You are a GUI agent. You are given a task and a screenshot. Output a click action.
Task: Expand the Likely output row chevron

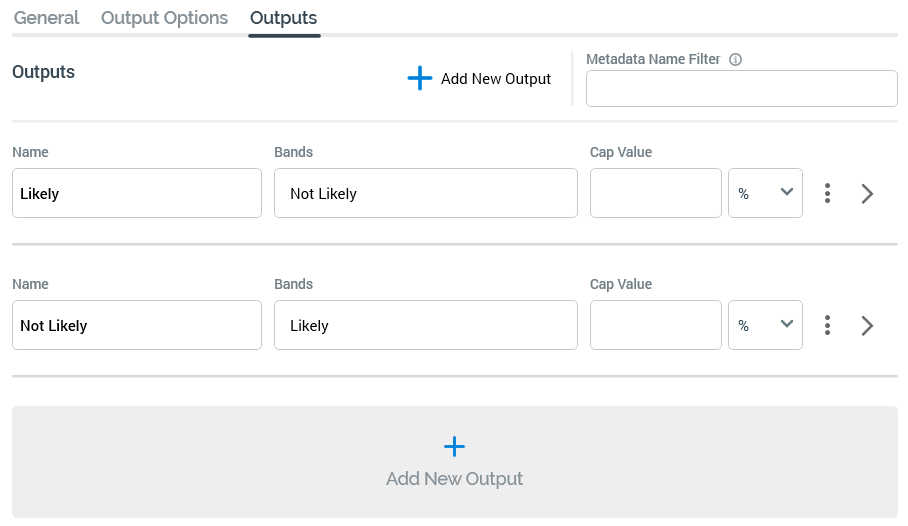pos(867,194)
